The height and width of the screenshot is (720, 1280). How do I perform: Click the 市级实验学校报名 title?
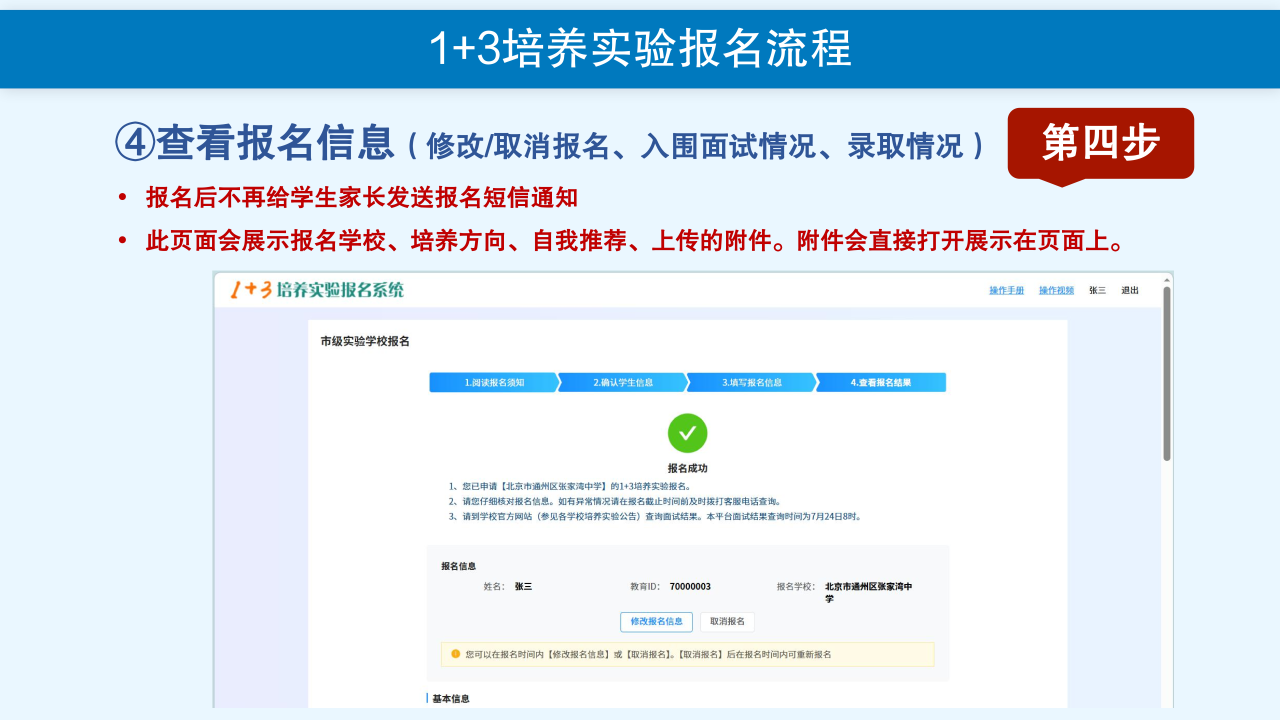(x=365, y=341)
